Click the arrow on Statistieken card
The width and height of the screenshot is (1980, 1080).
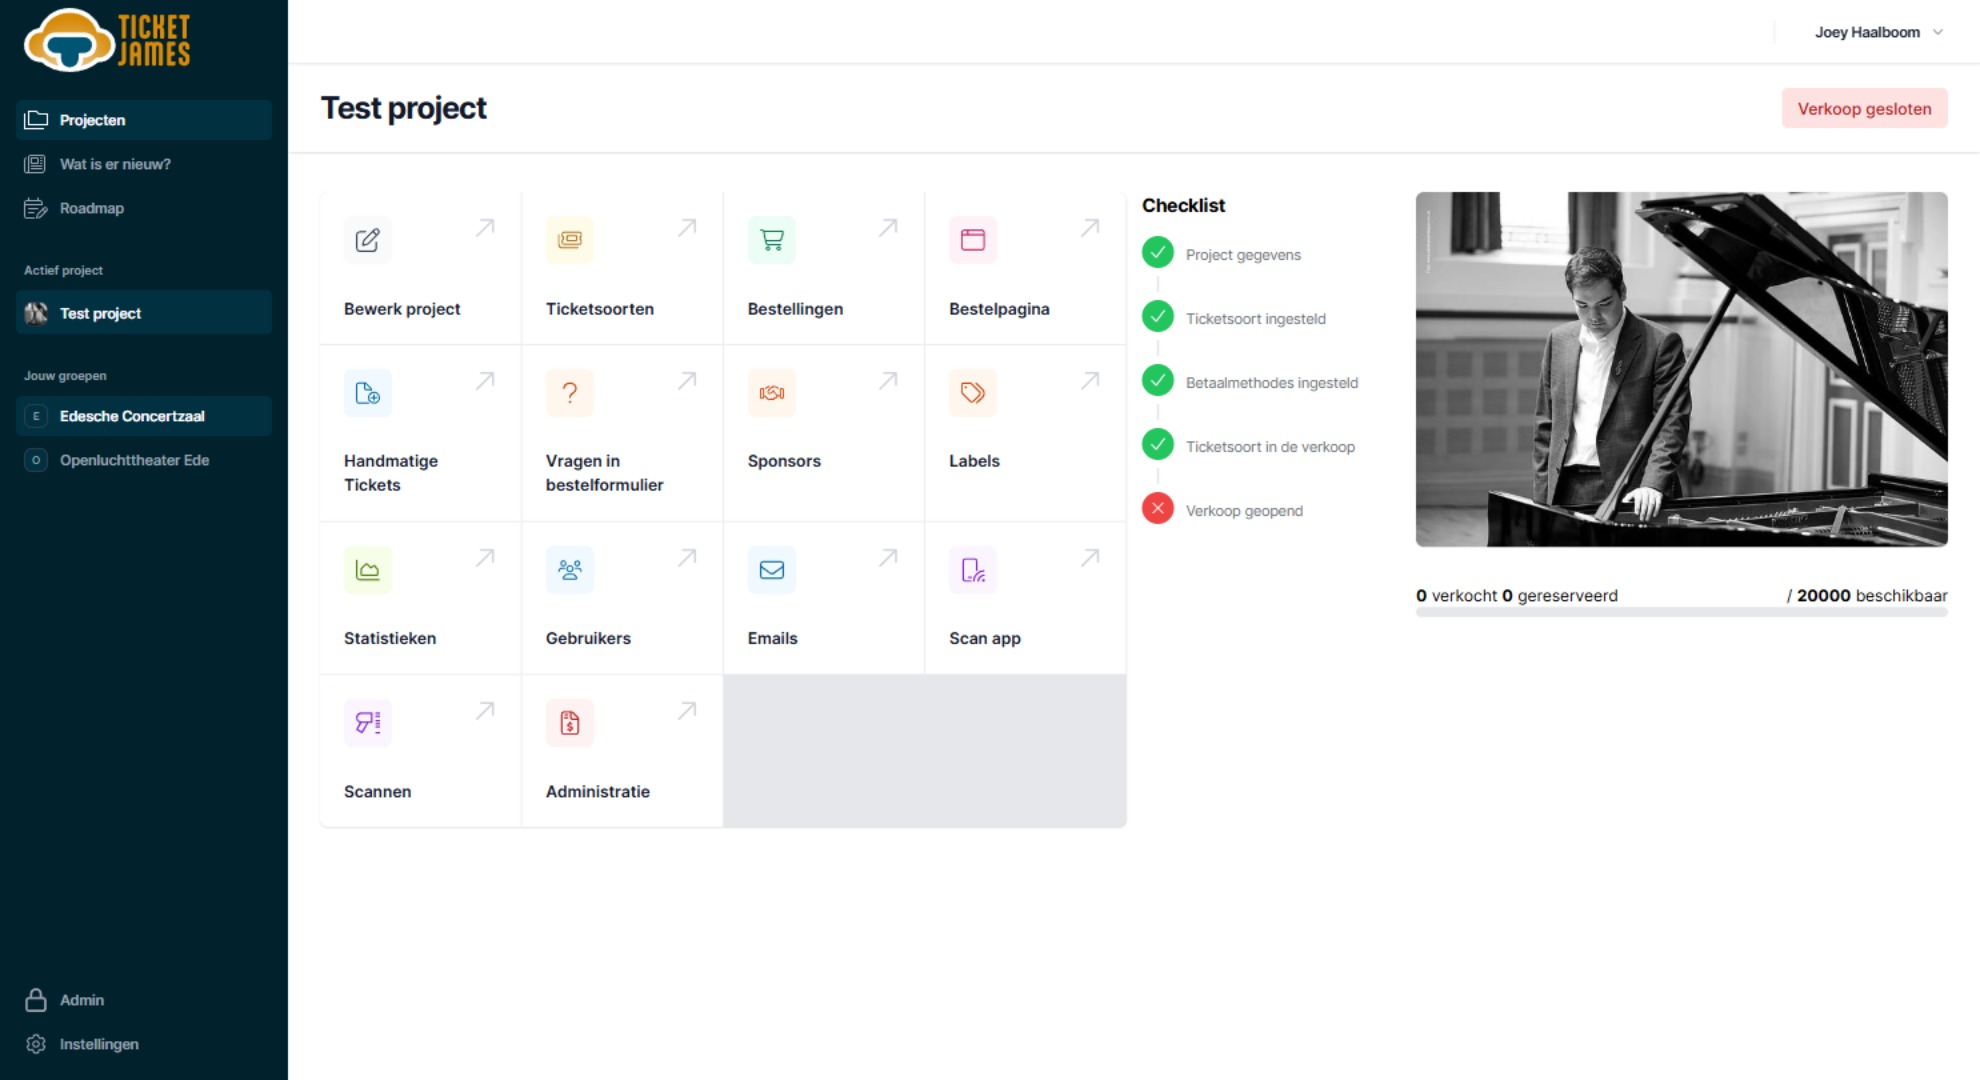[485, 558]
